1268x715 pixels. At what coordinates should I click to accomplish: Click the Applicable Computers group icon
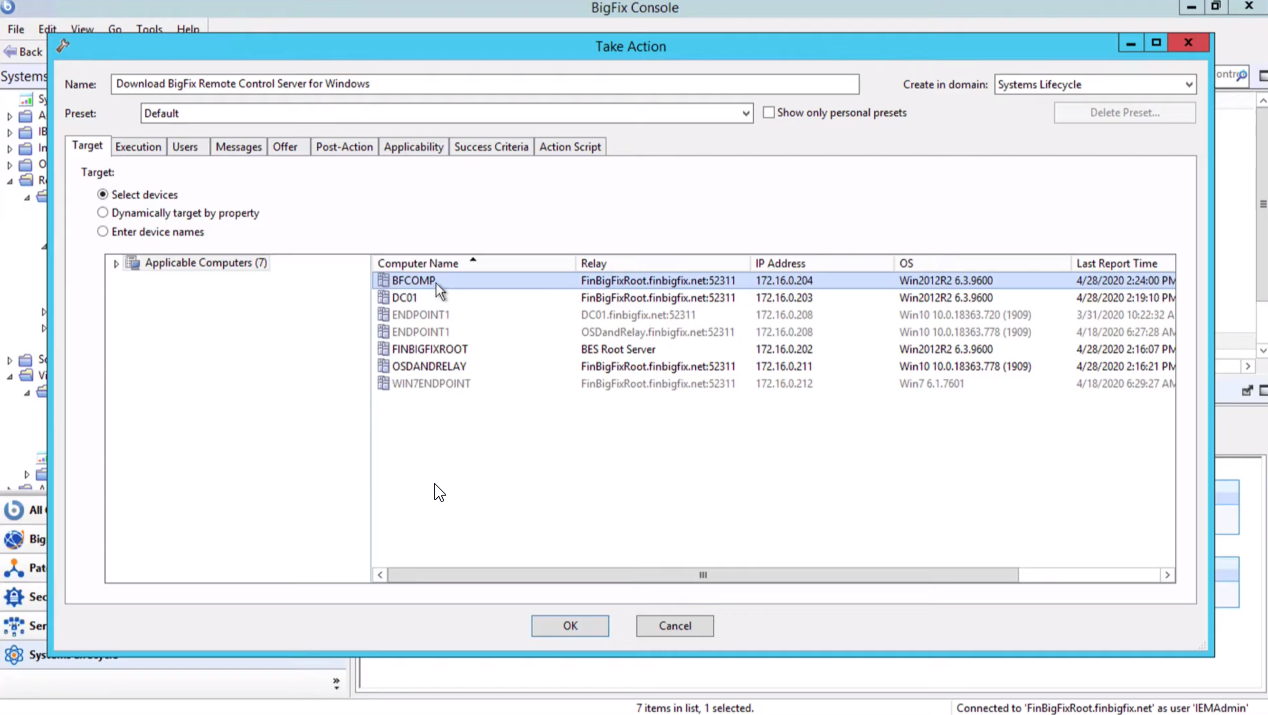click(133, 262)
